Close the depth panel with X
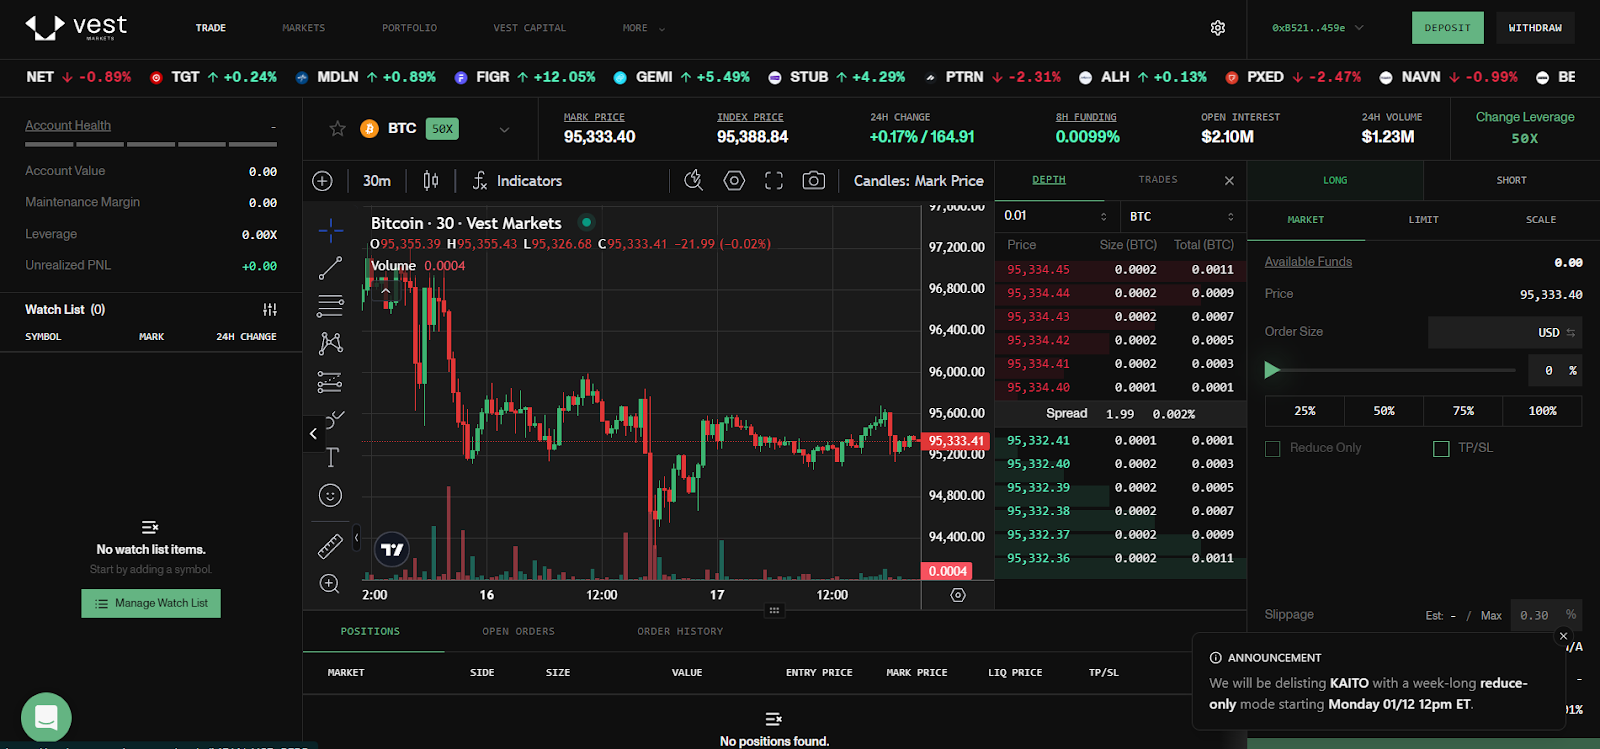Image resolution: width=1600 pixels, height=749 pixels. coord(1229,181)
